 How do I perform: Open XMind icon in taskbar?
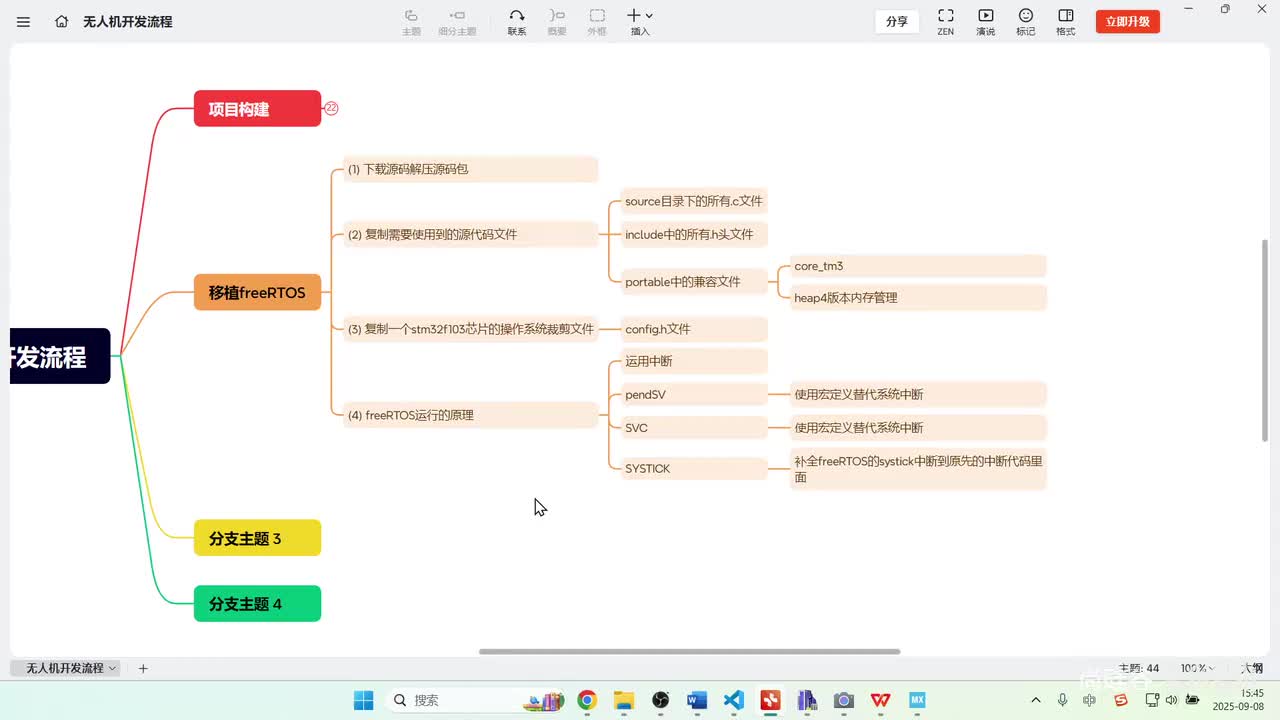[770, 700]
